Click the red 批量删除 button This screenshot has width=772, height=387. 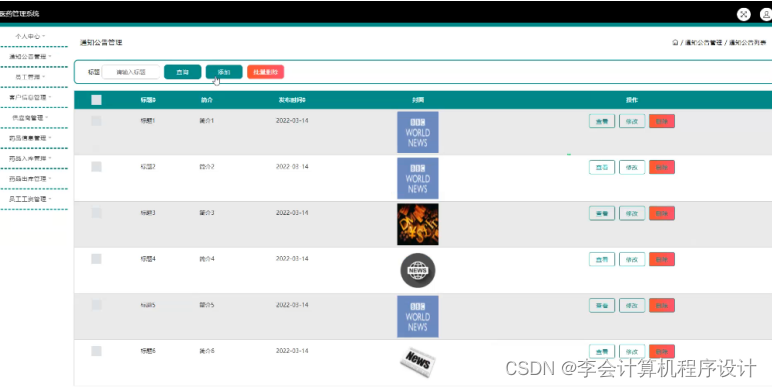265,72
